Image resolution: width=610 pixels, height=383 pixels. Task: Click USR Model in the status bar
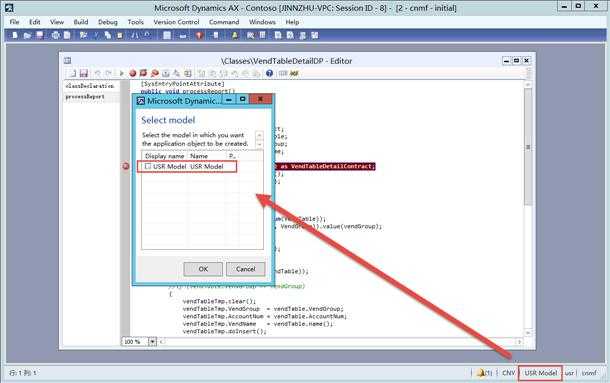pos(541,373)
